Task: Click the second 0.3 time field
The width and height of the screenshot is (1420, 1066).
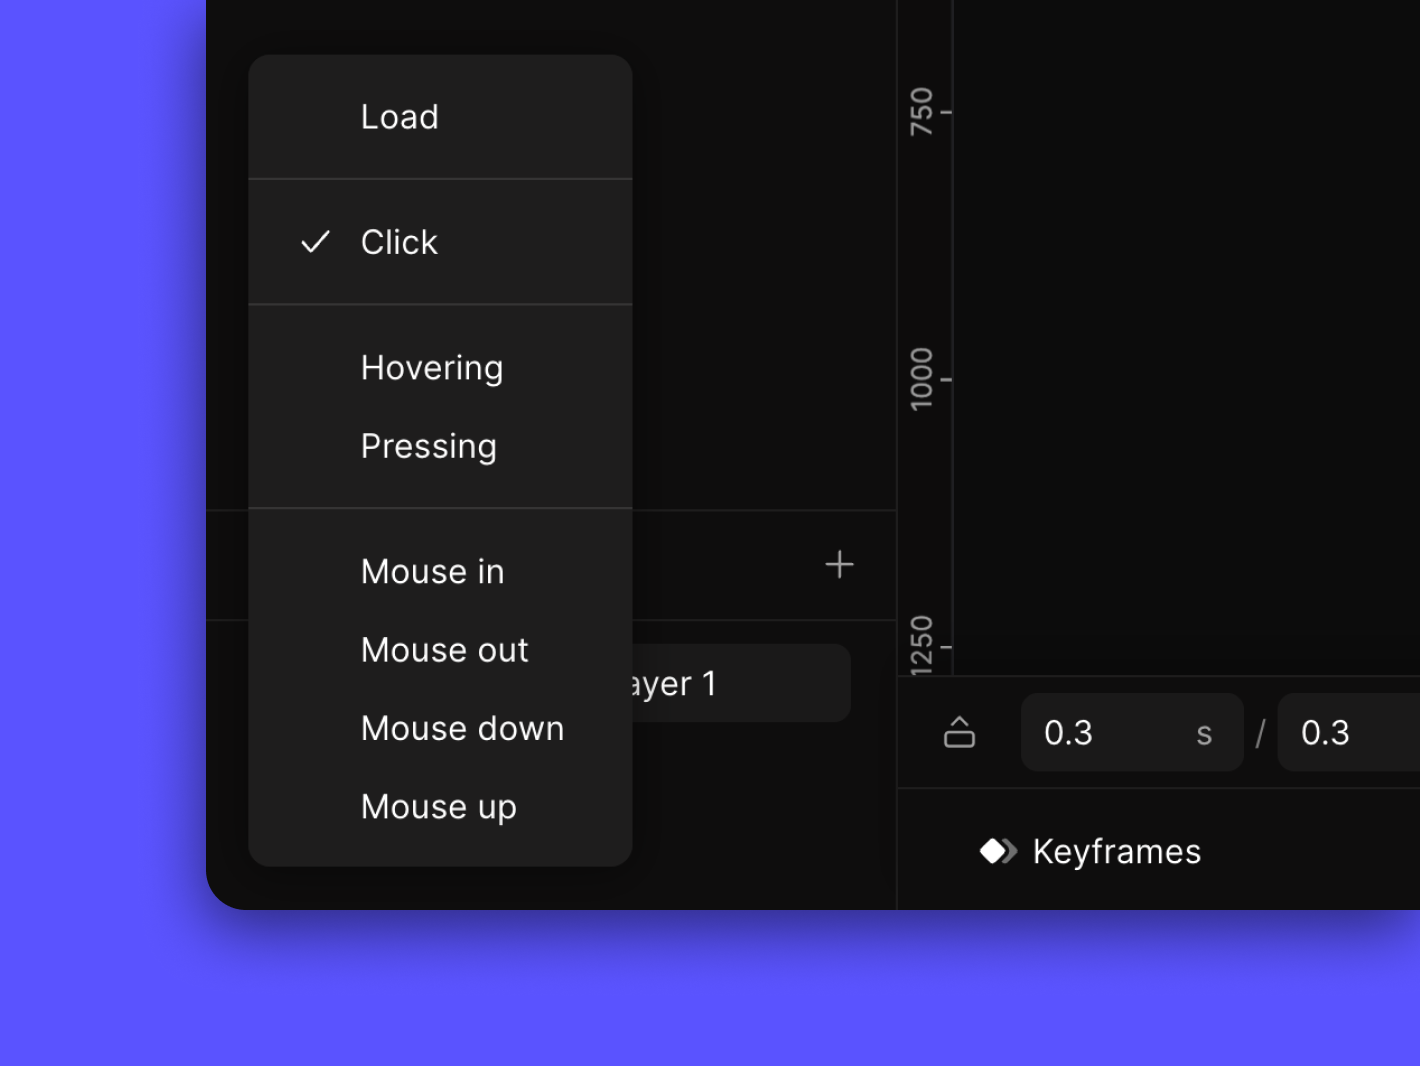Action: coord(1349,732)
